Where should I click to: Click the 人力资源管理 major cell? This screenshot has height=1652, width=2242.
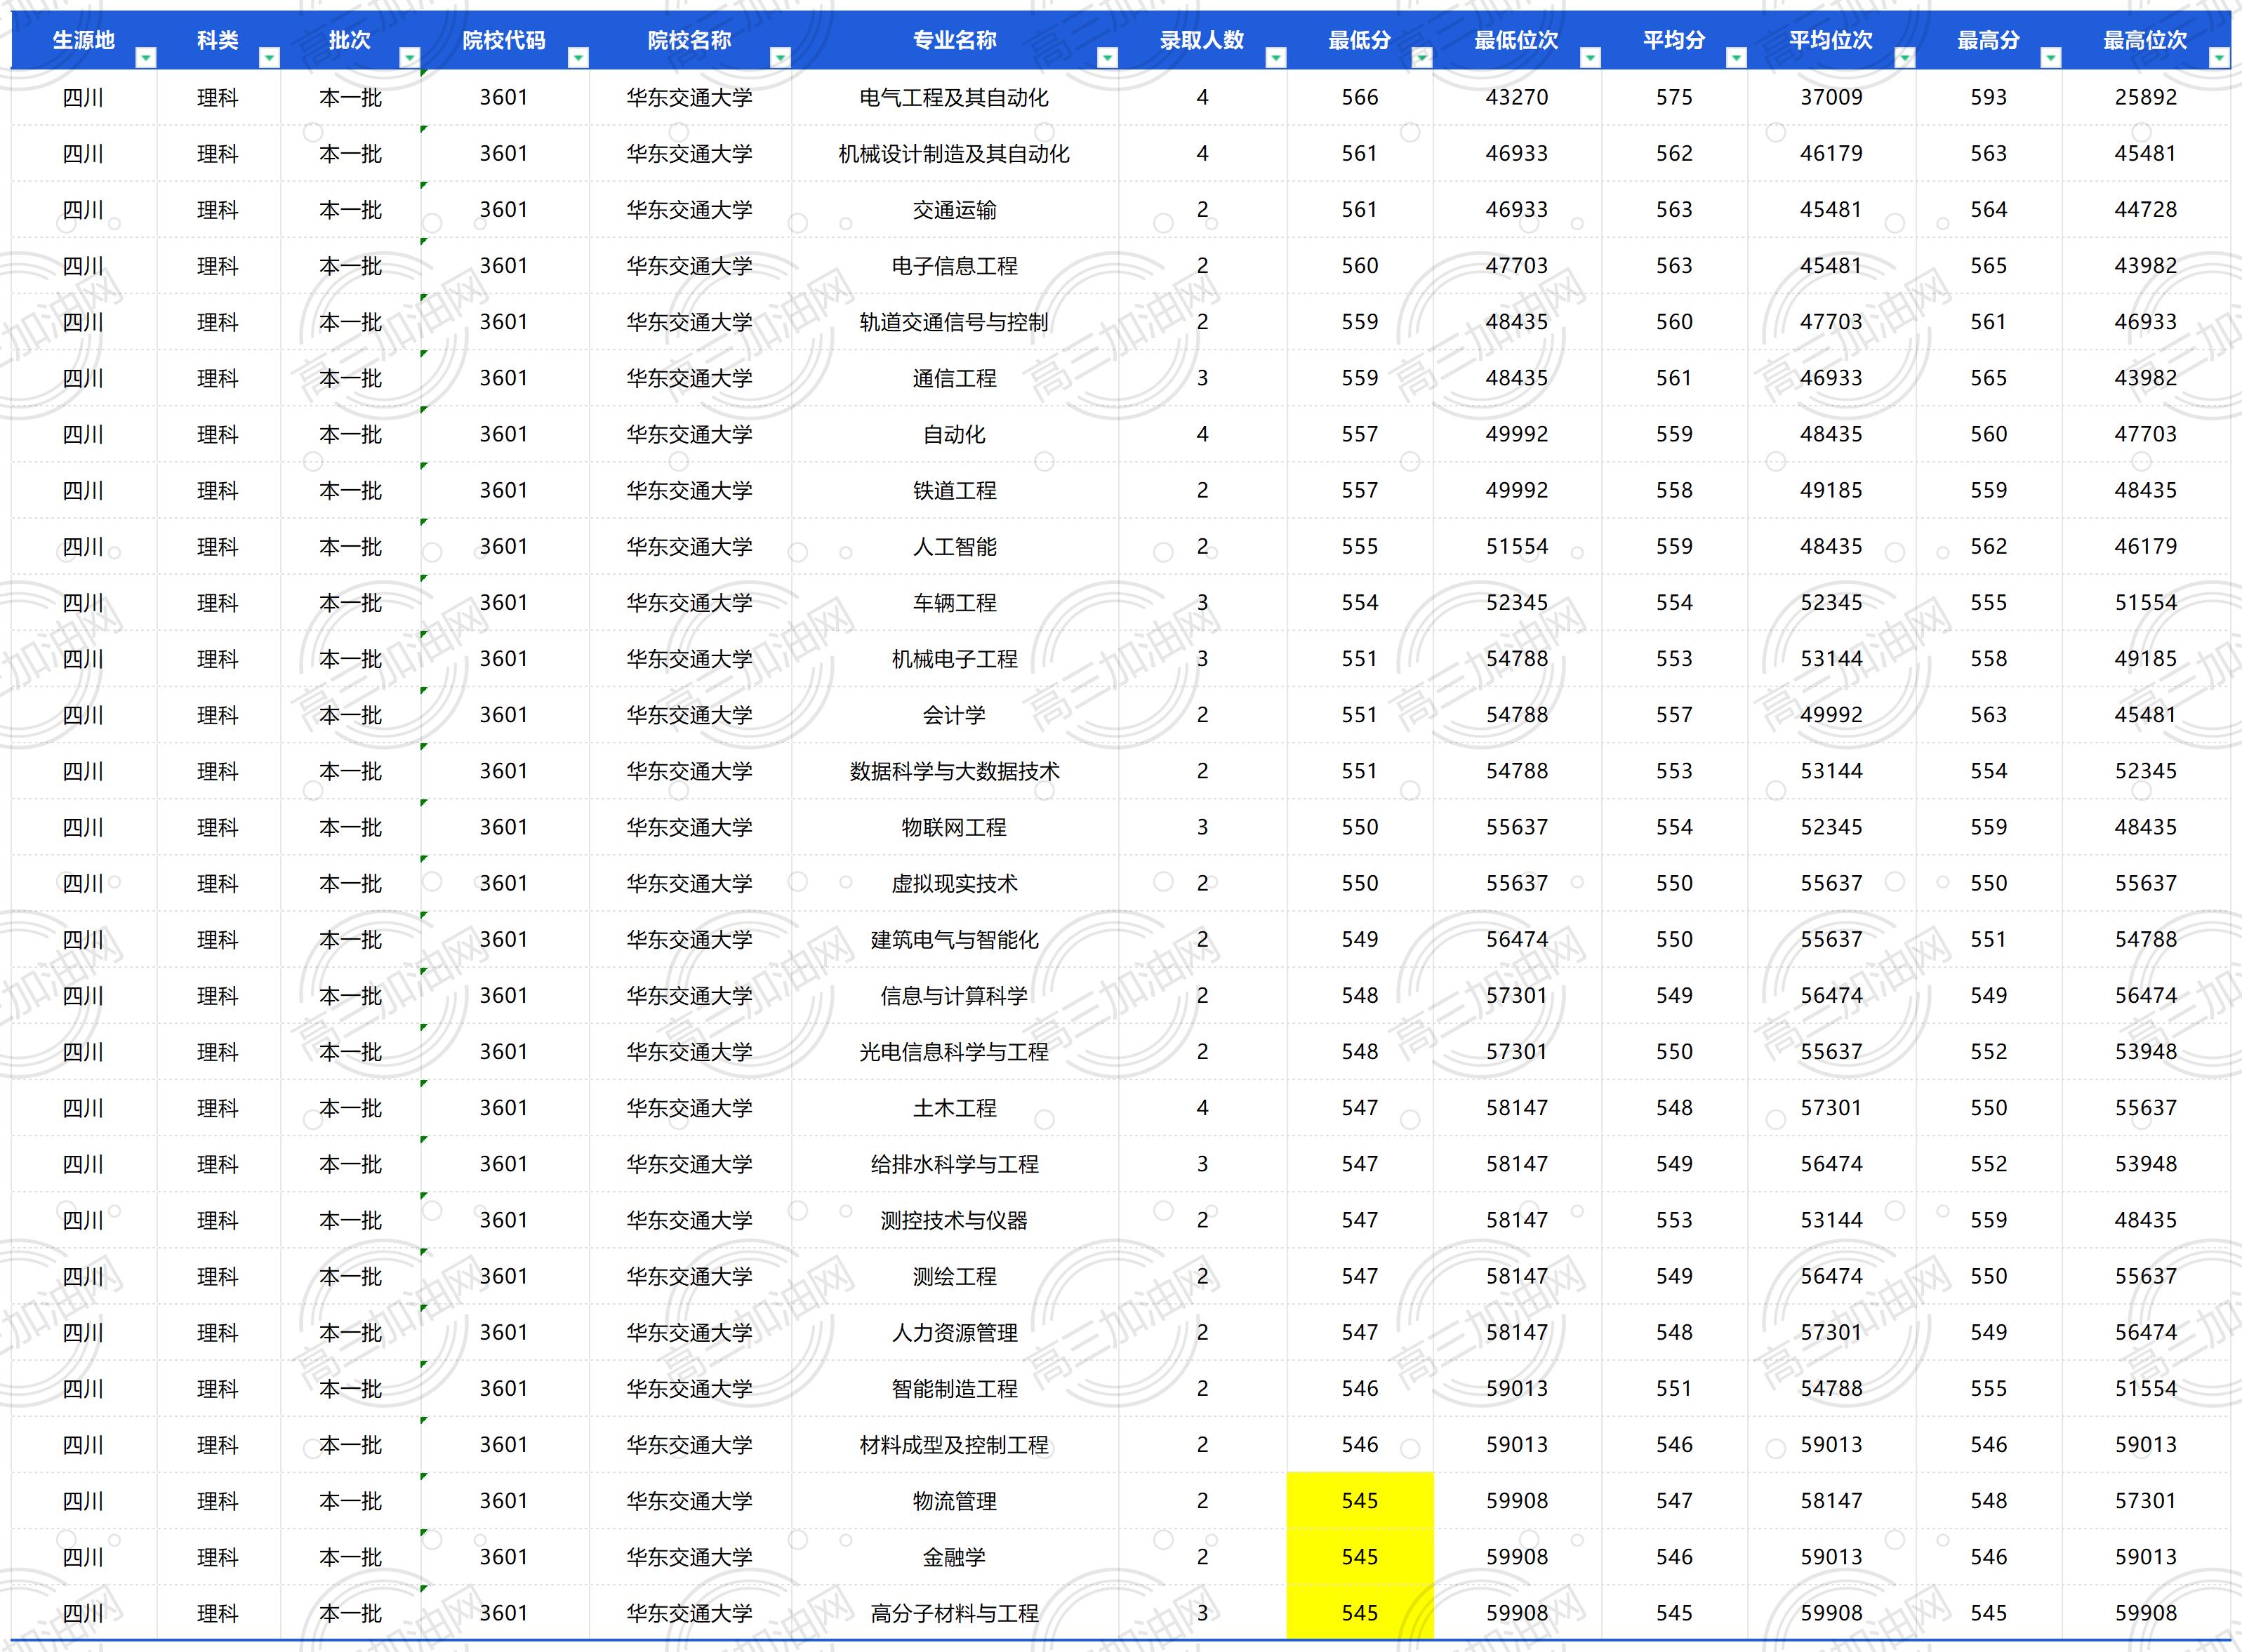click(955, 1333)
